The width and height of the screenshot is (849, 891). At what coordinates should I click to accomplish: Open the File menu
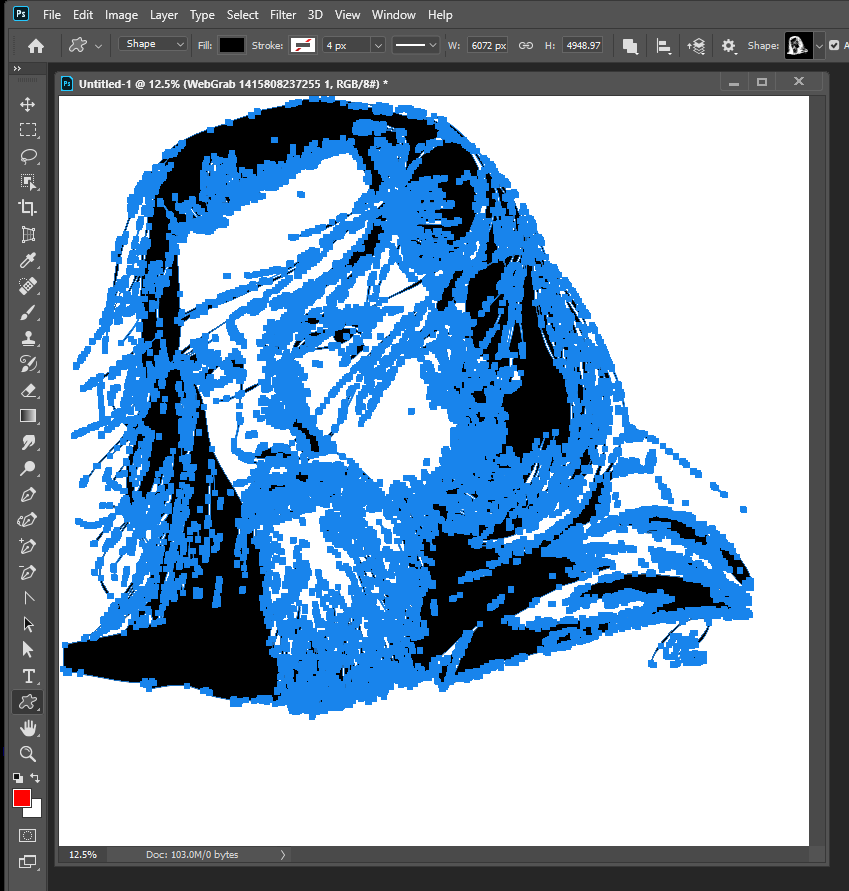52,15
